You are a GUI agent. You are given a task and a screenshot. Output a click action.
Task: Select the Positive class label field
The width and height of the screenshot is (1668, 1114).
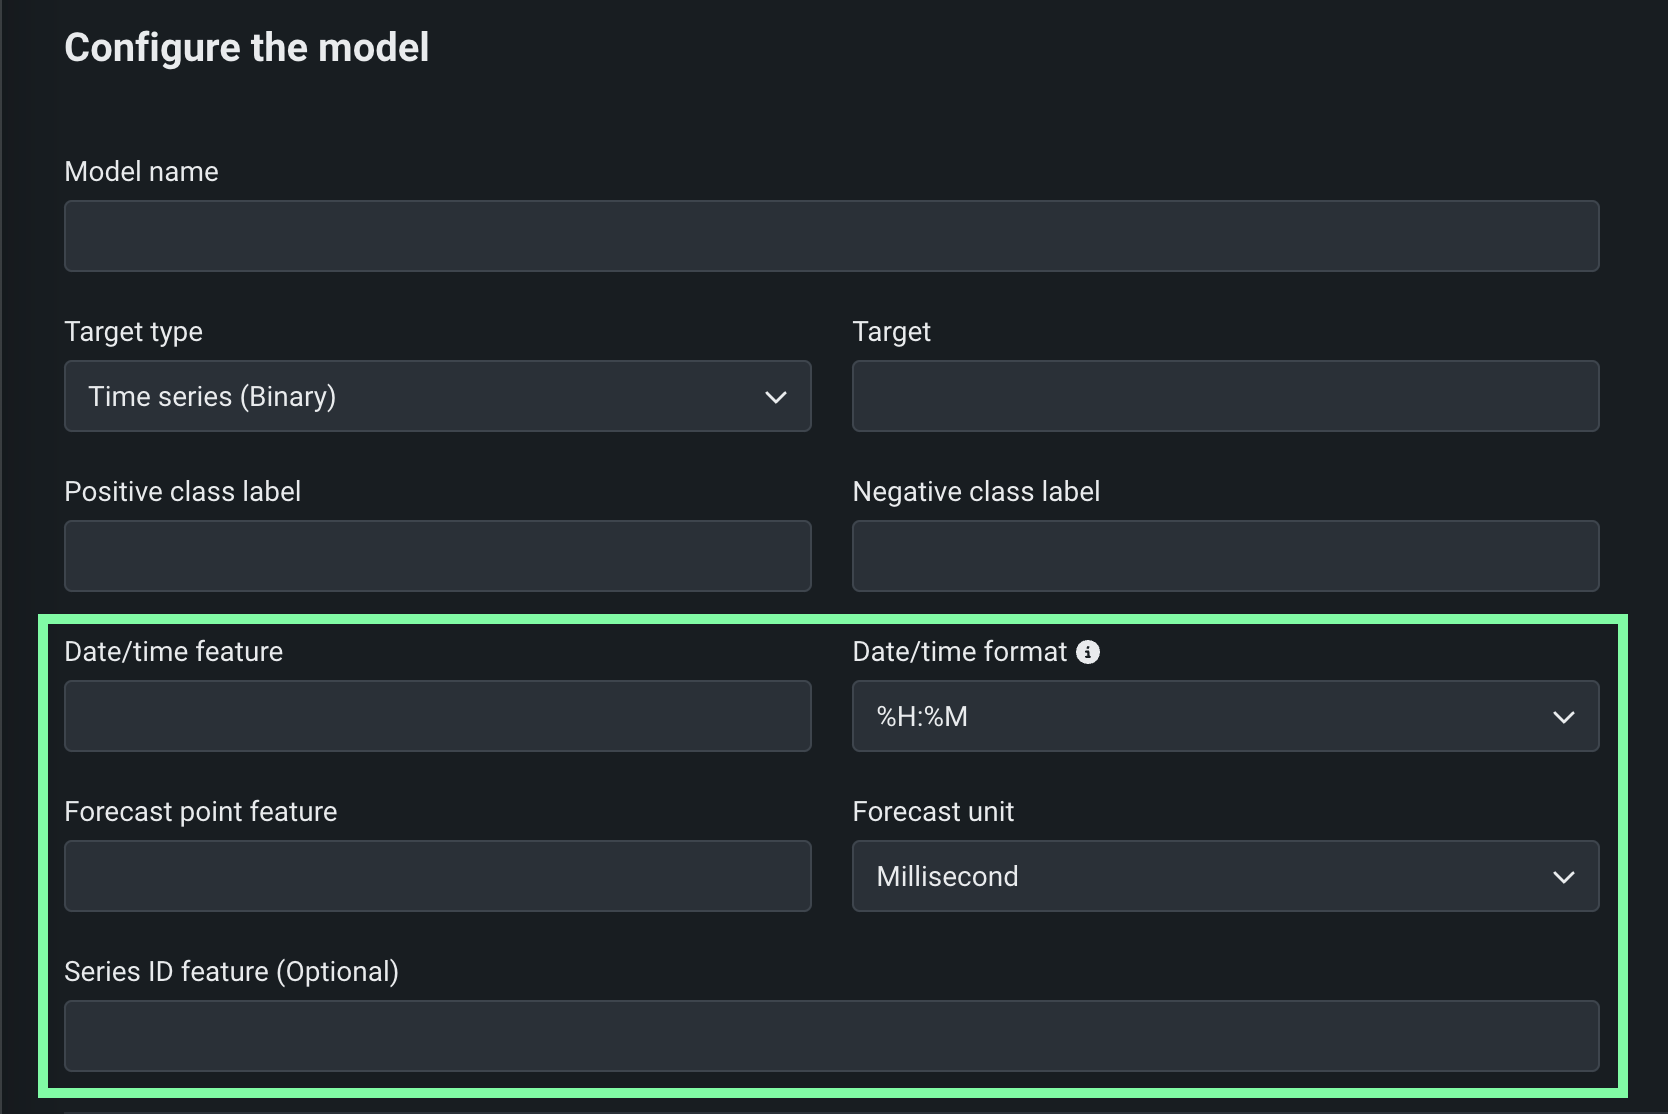coord(437,556)
